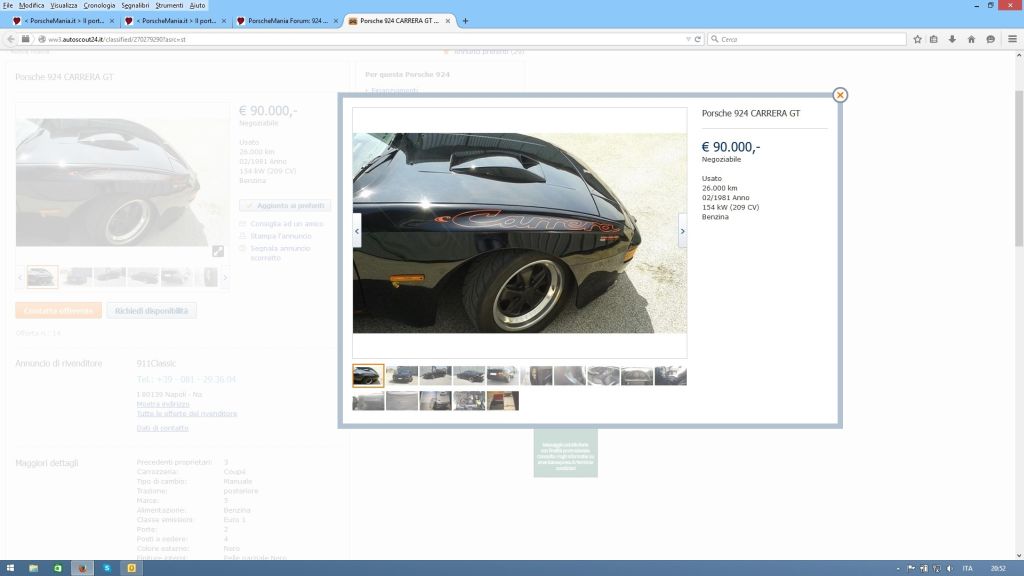Switch to the PorscheMania Forum: 924 tab
Screen dimensions: 1024x576
click(x=287, y=21)
